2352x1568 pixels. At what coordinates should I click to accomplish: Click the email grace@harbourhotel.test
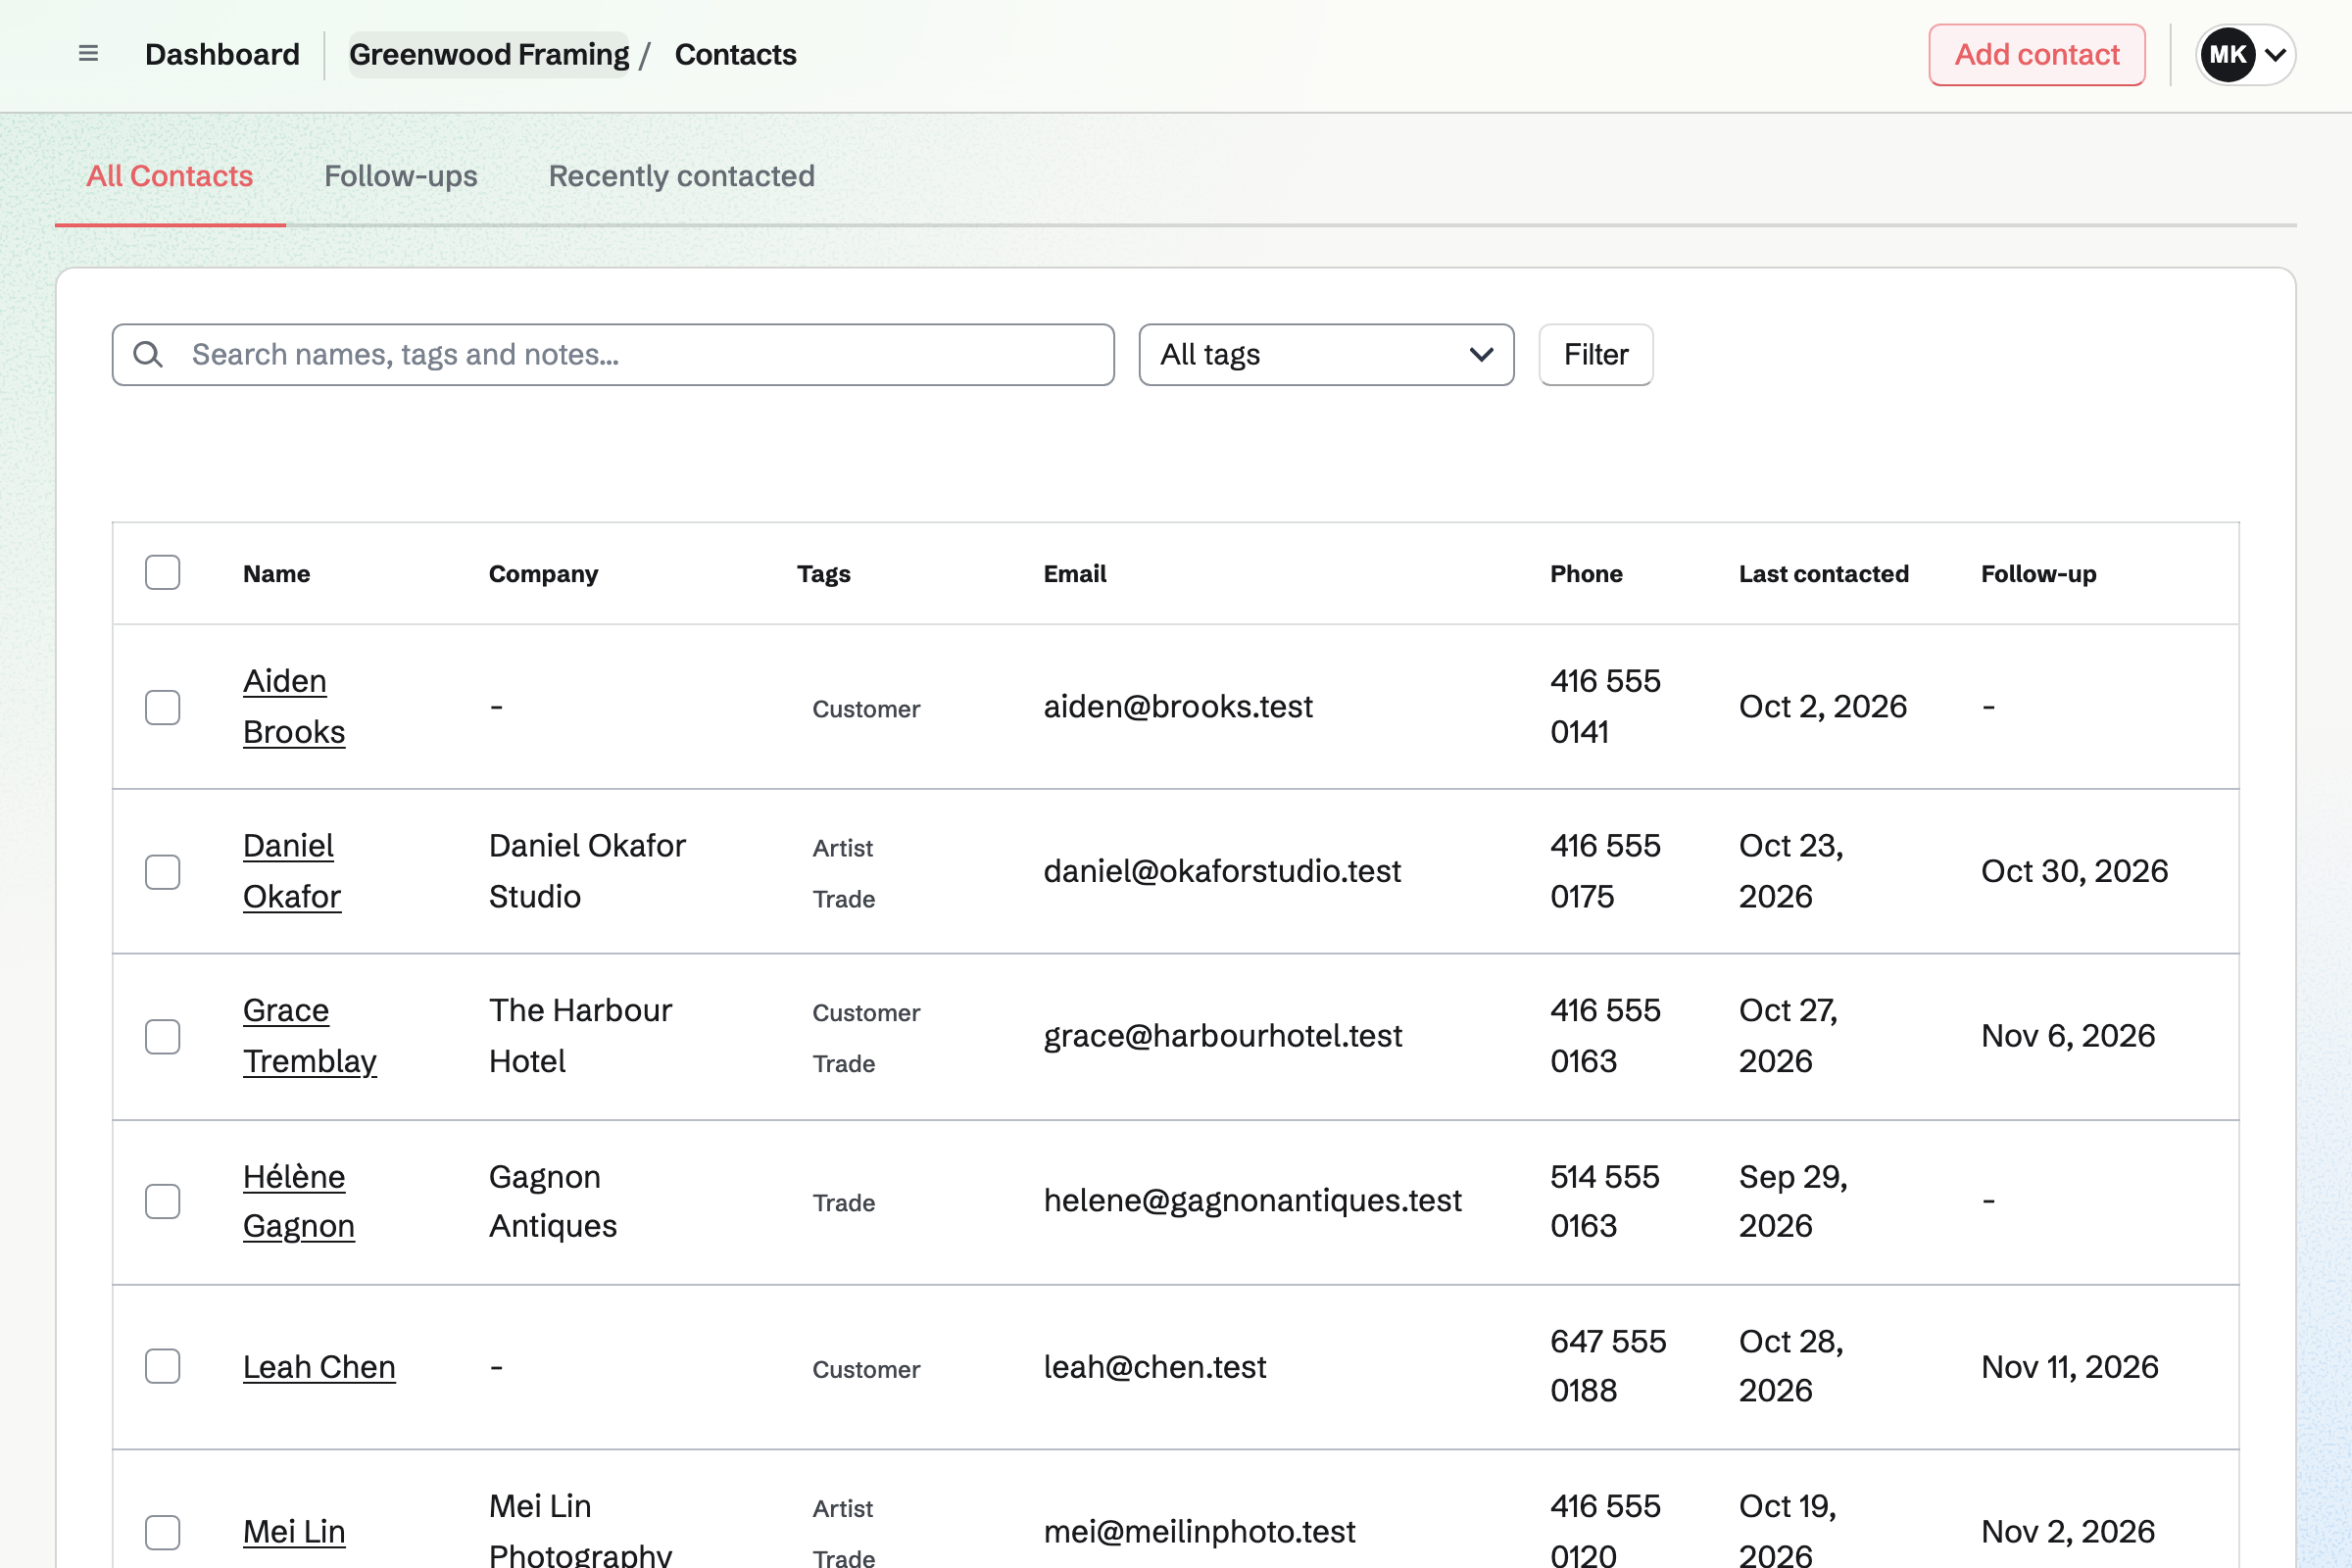1223,1035
